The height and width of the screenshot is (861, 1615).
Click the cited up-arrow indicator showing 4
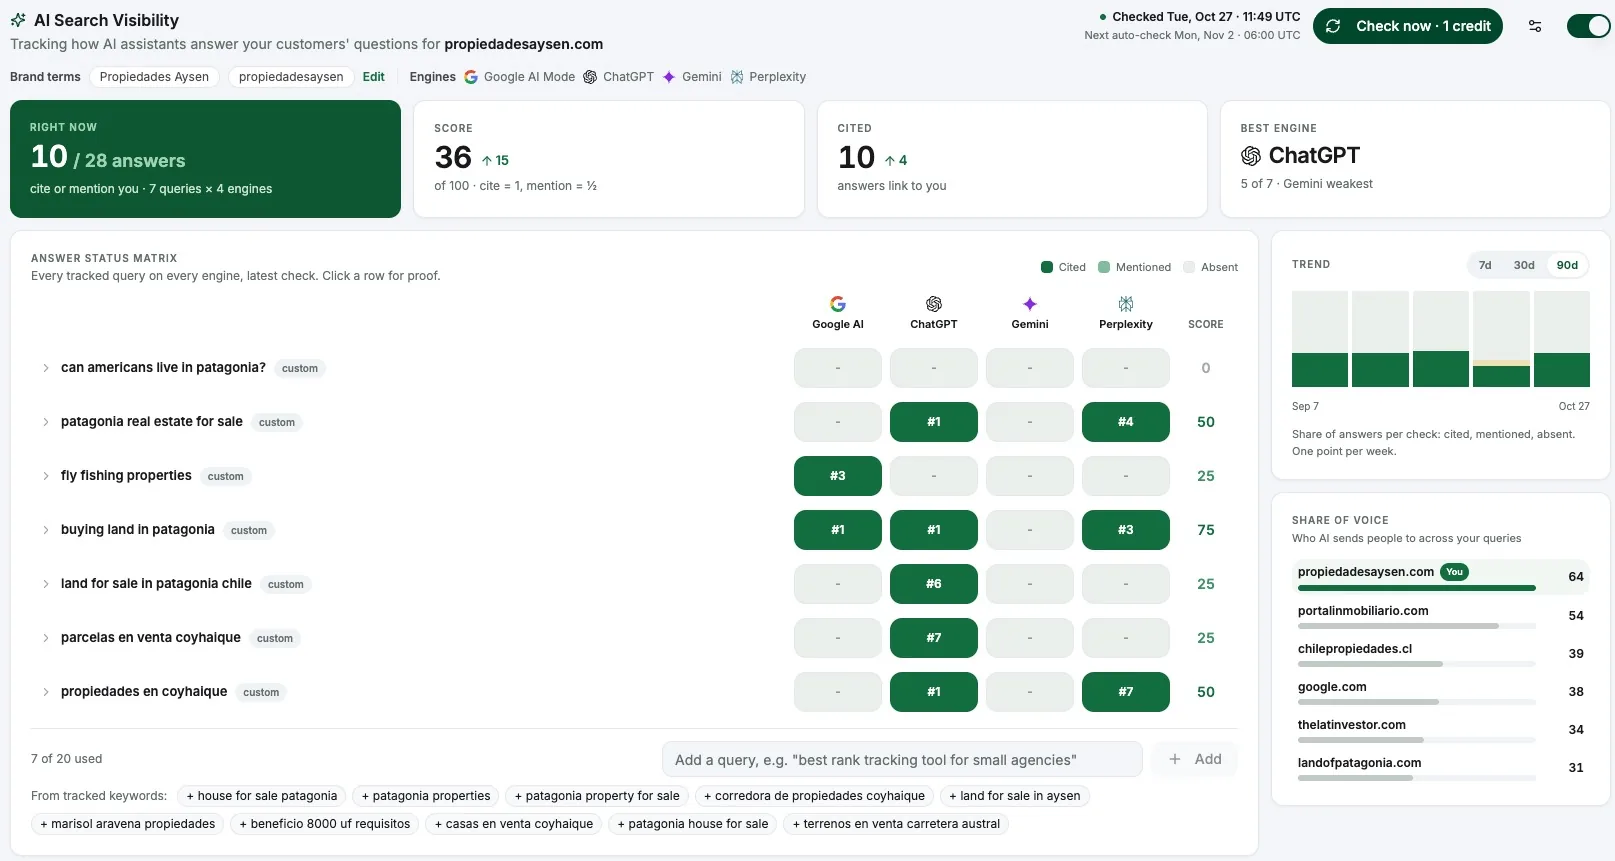(896, 160)
